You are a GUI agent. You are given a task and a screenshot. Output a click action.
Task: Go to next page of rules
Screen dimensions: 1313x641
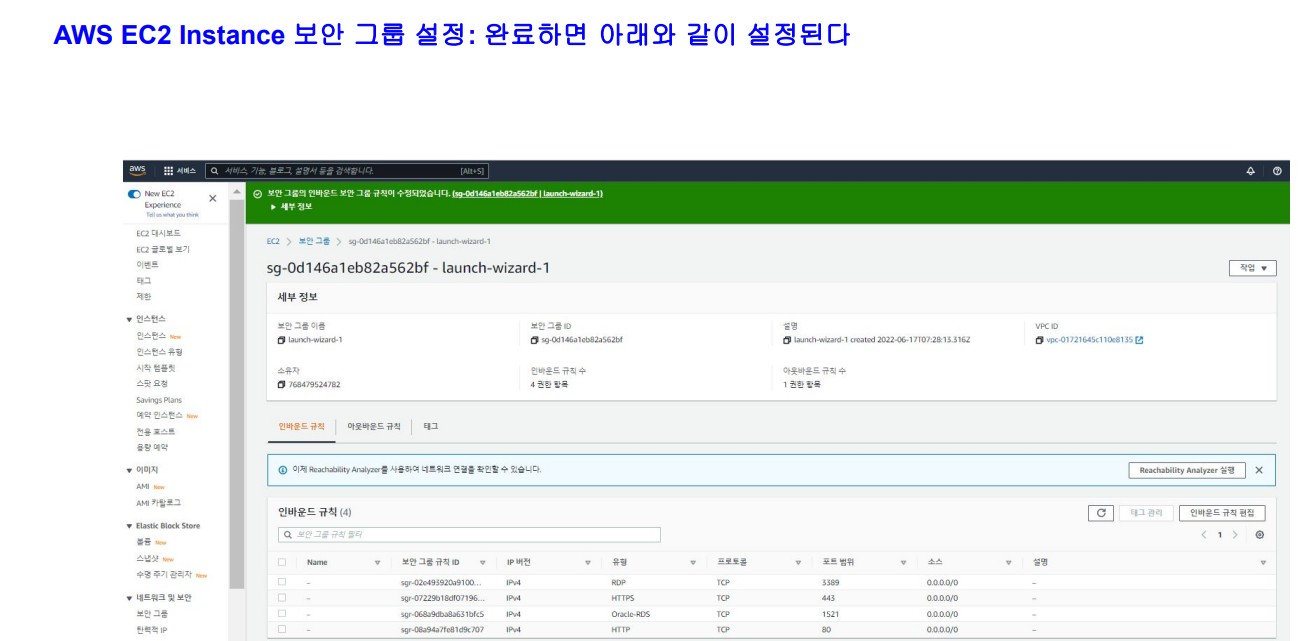coord(1235,535)
